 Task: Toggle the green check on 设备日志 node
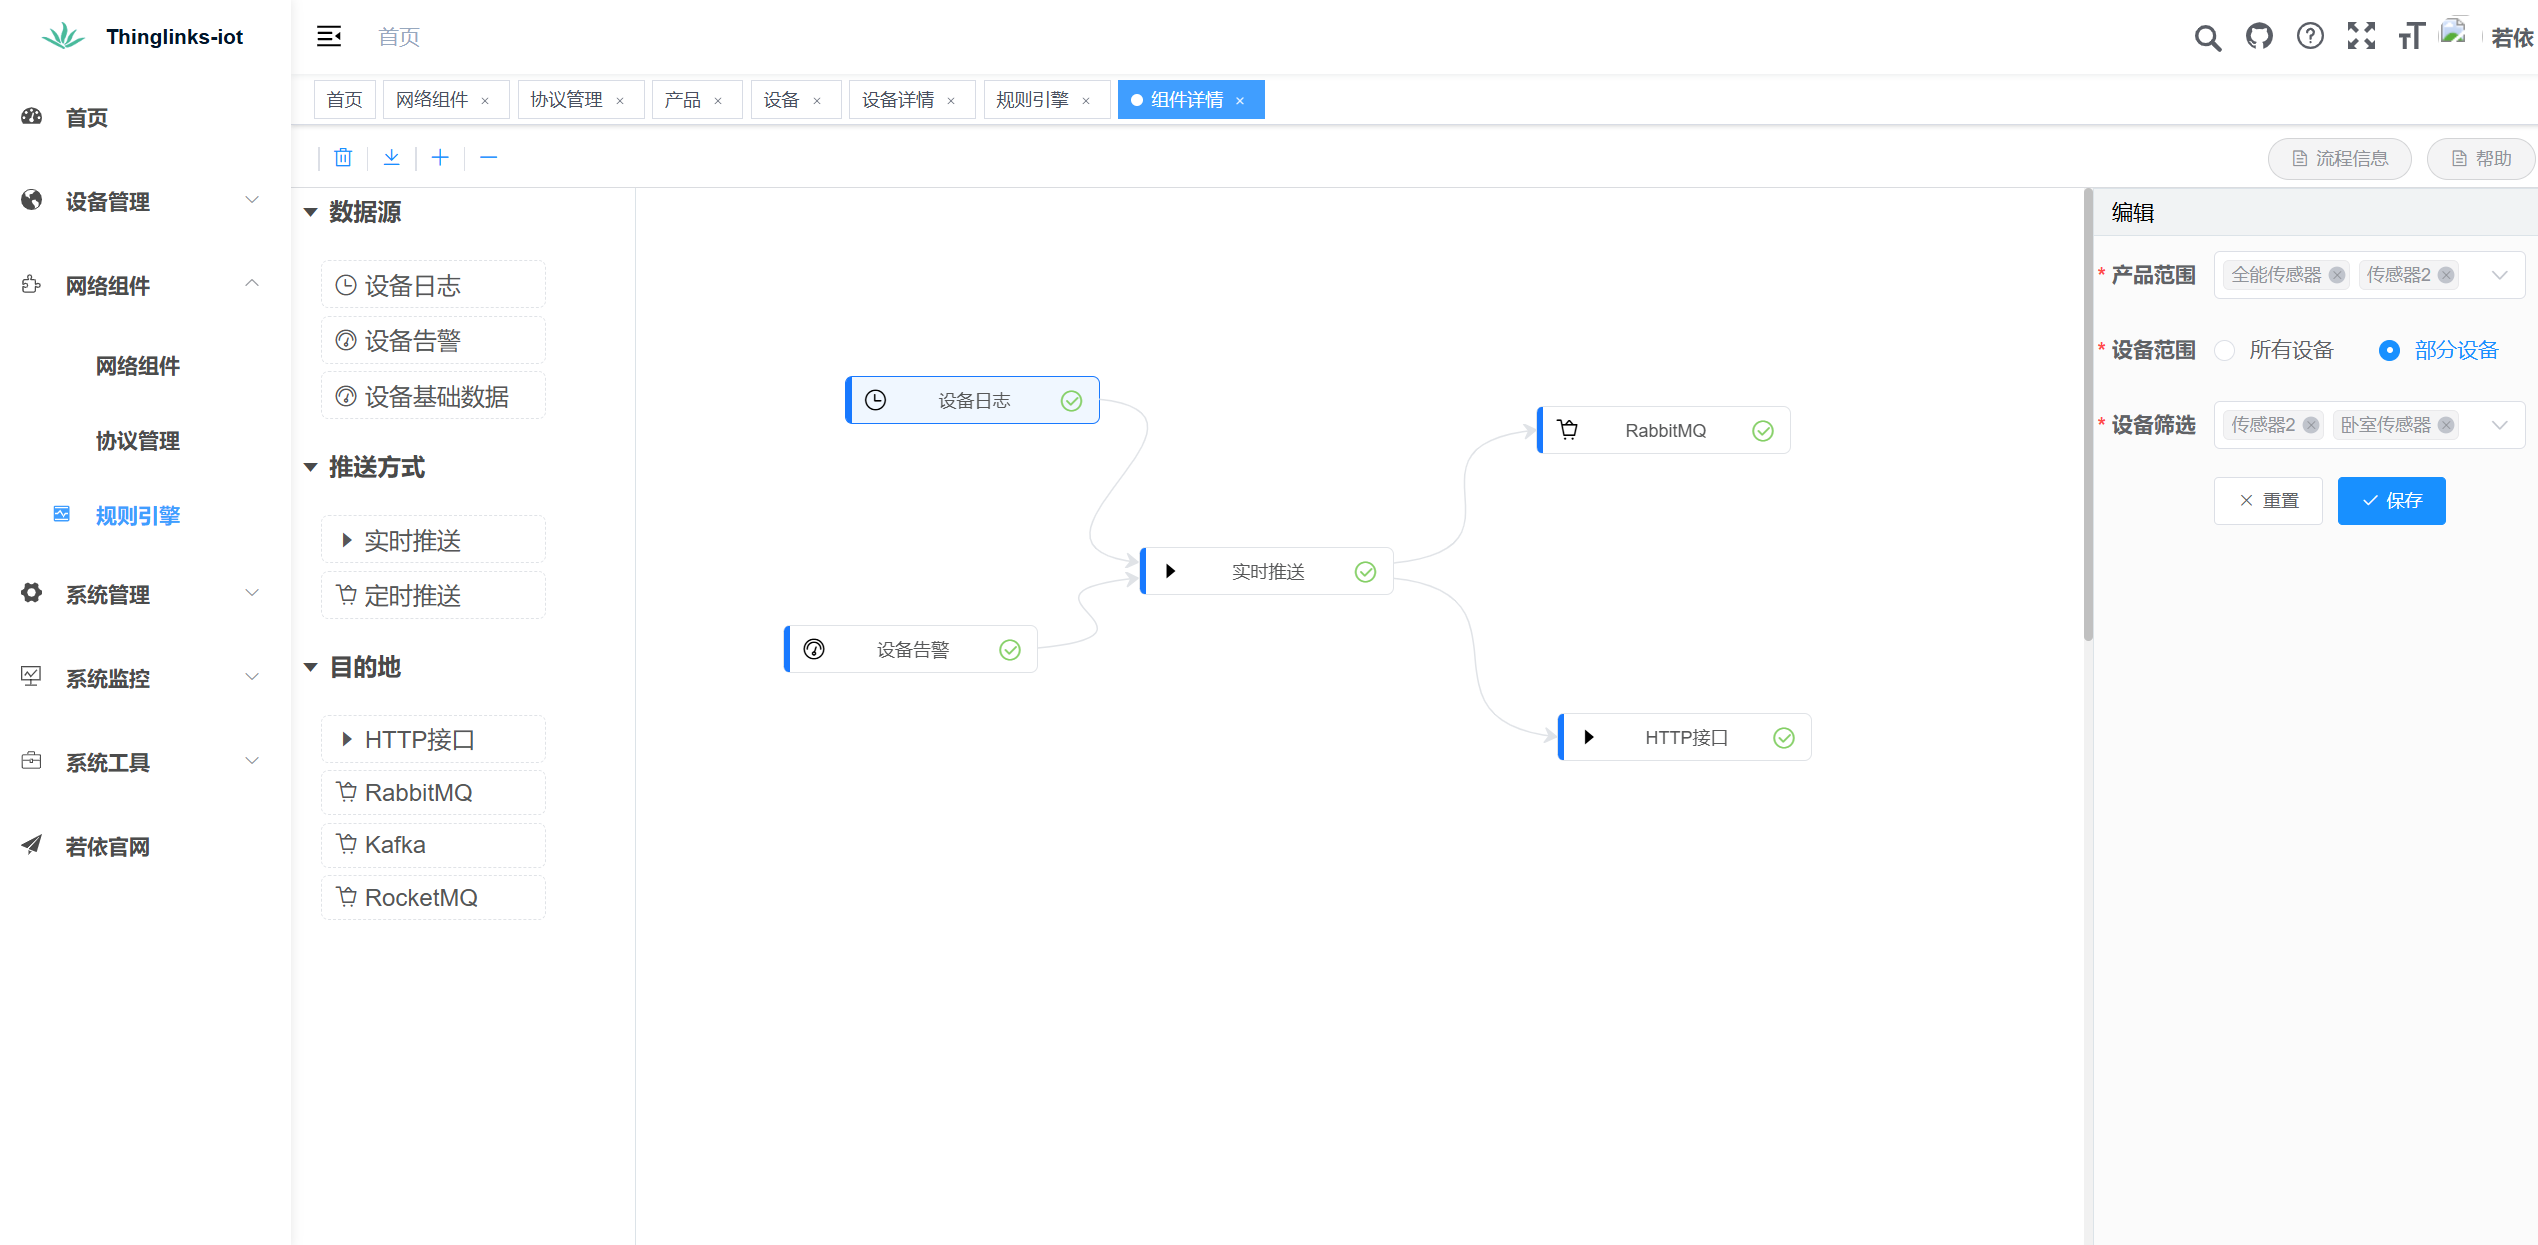(1071, 400)
